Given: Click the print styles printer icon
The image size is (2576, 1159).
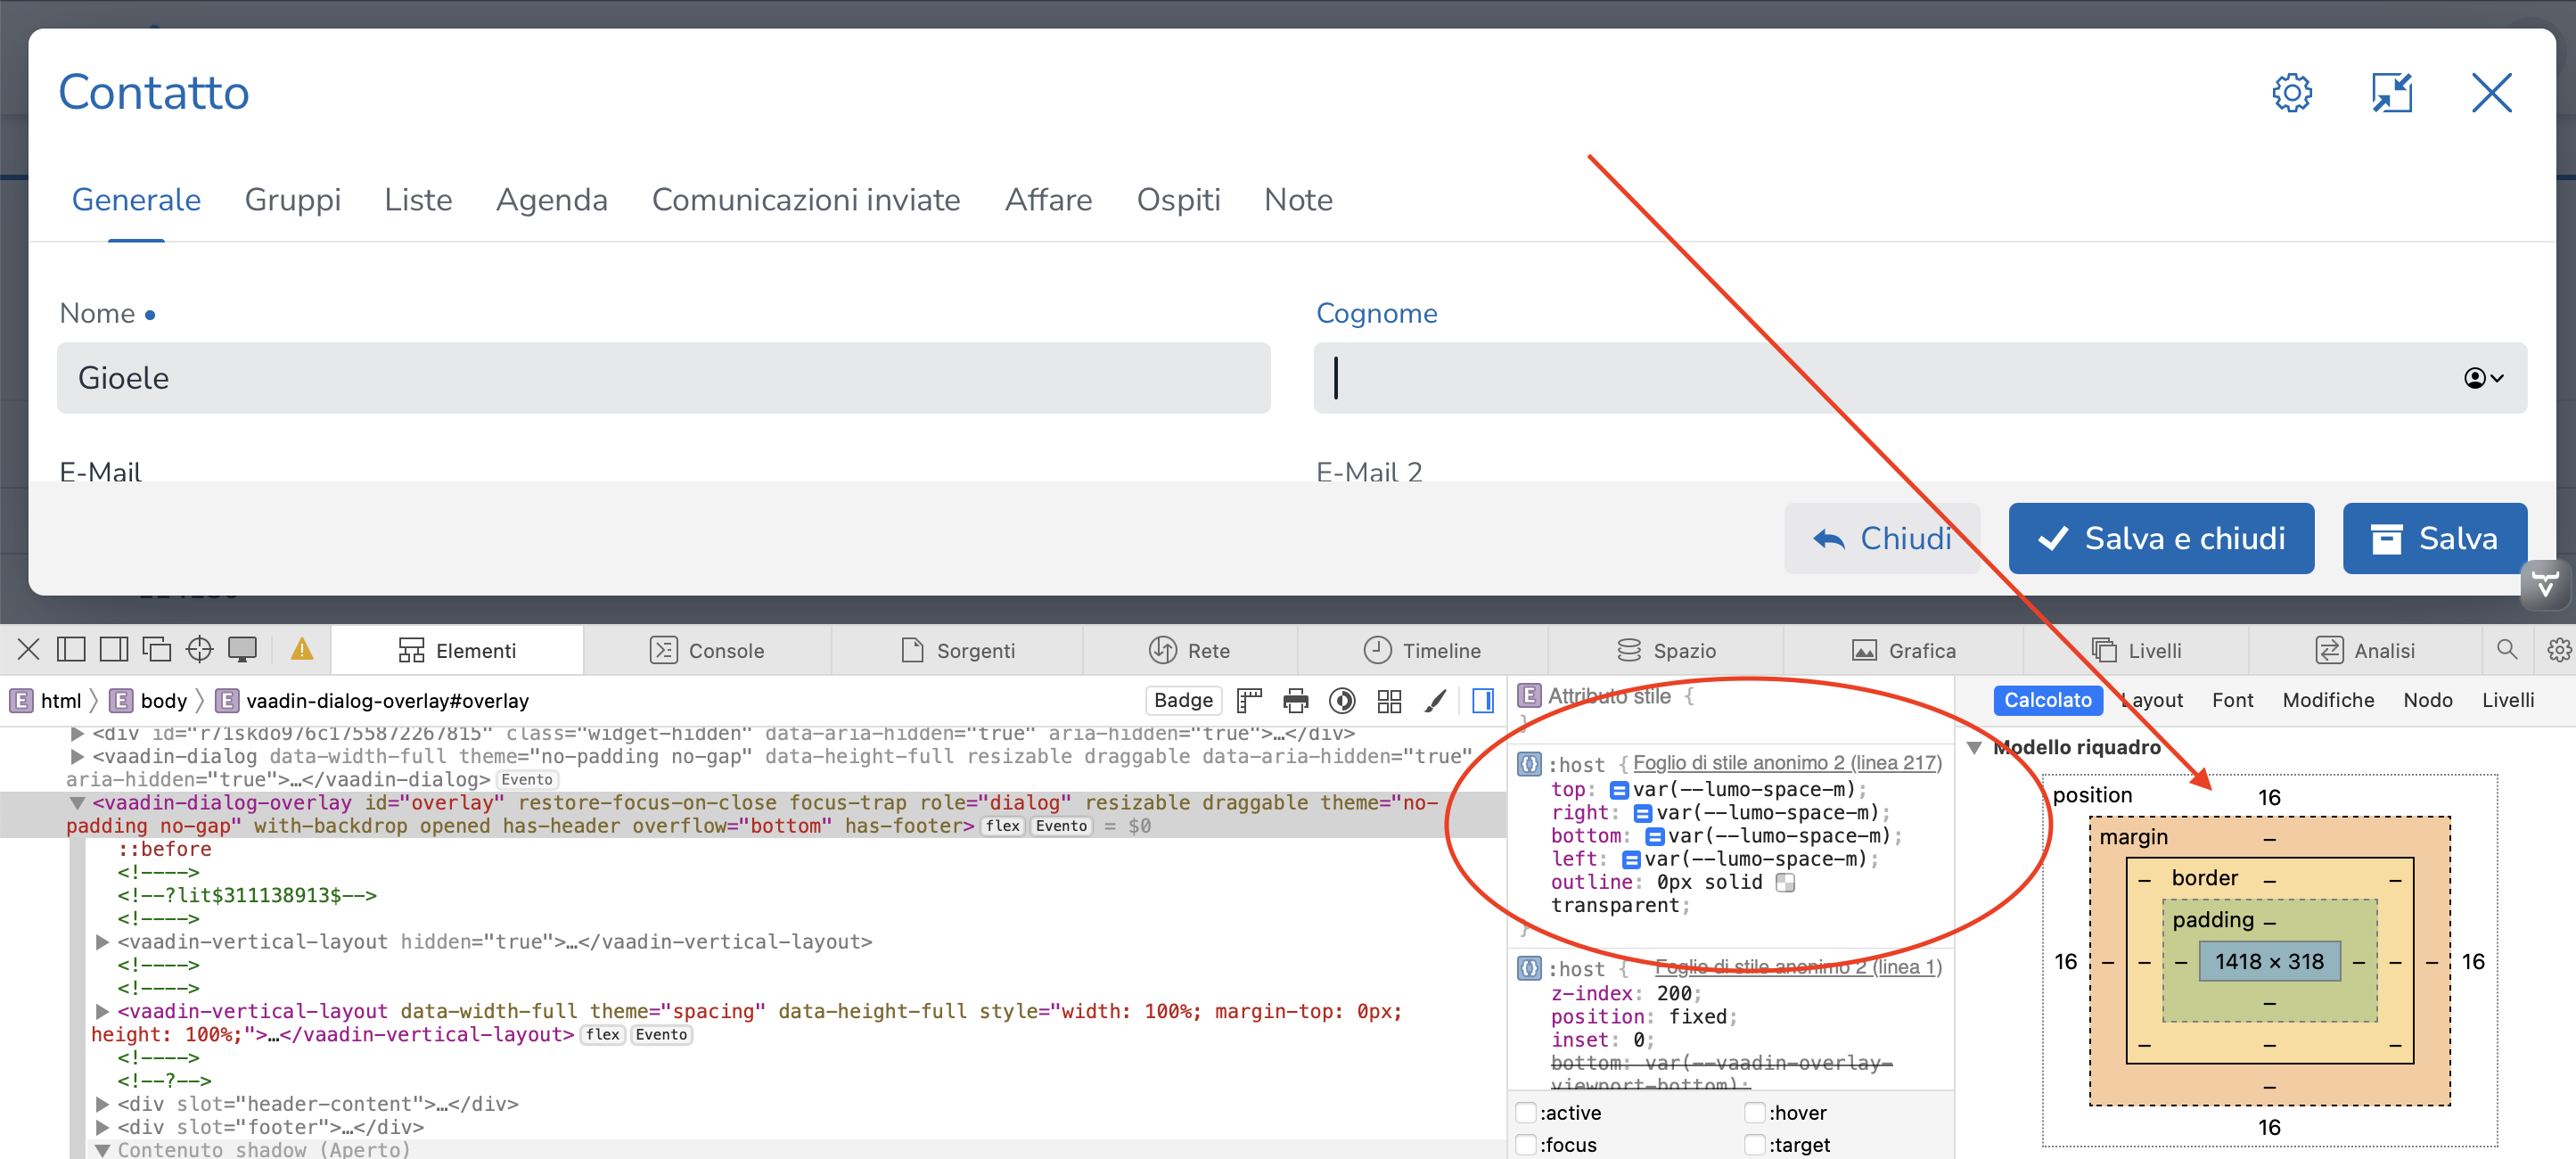Looking at the screenshot, I should pos(1295,701).
